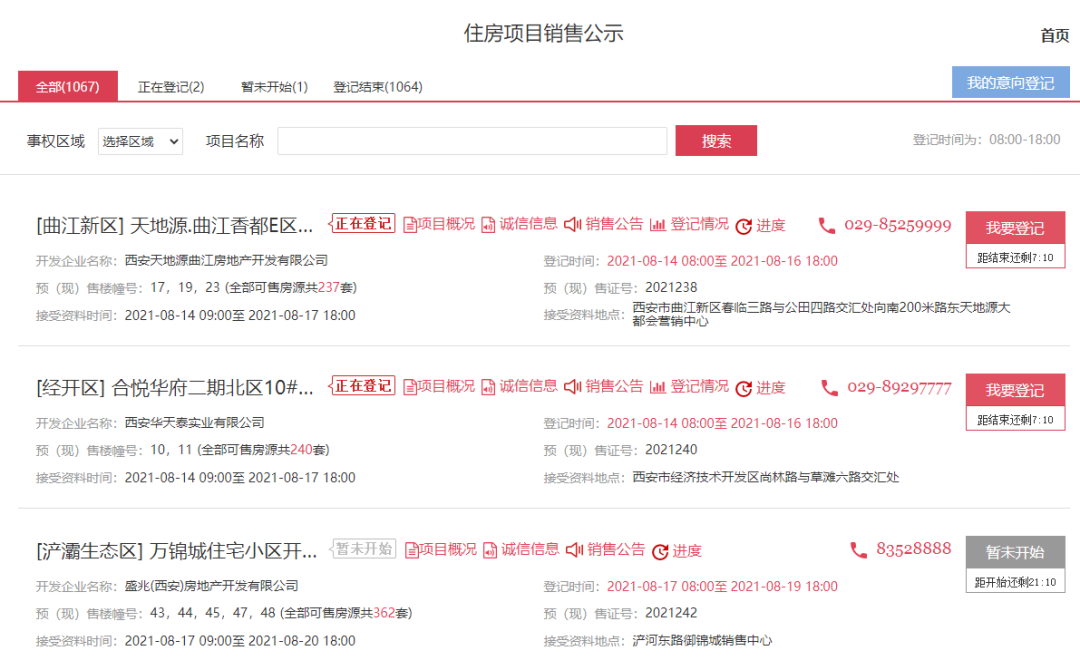Open 进度 clock icon for 万锦城住宅小区
The height and width of the screenshot is (670, 1080).
point(660,551)
